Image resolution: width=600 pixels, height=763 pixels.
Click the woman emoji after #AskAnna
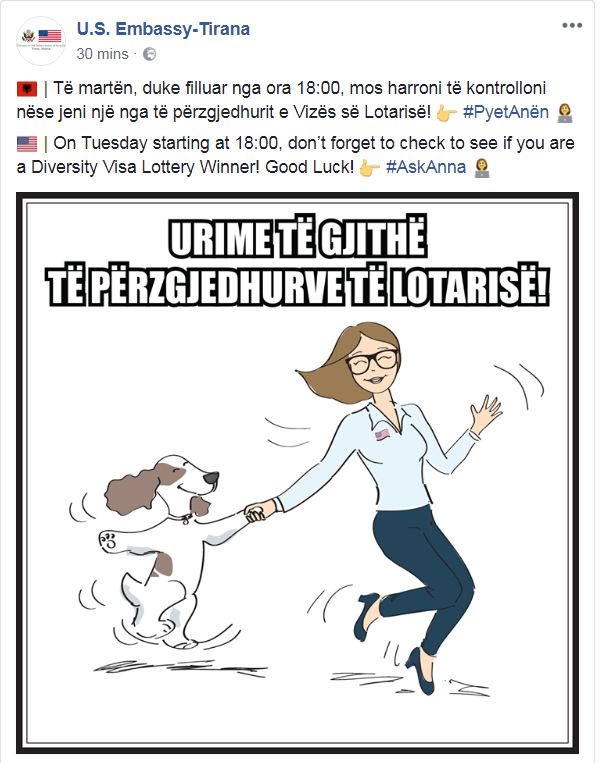click(481, 168)
